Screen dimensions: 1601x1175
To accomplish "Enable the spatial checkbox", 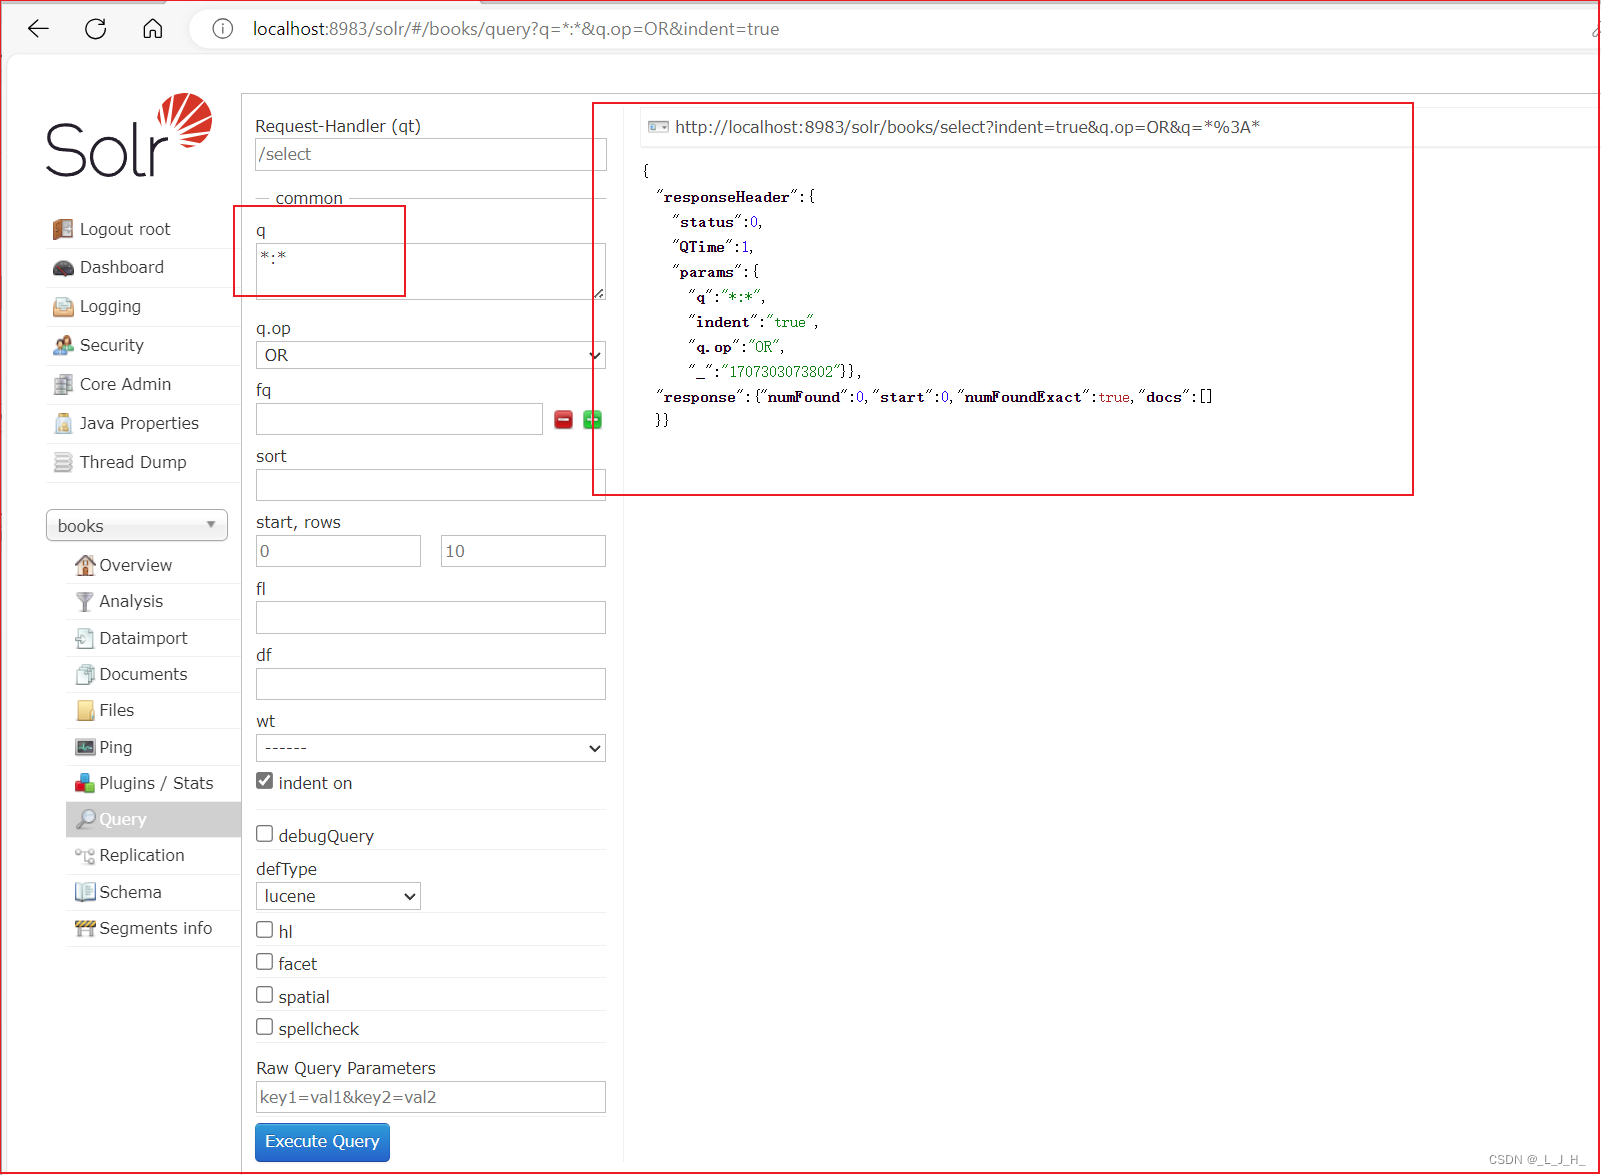I will pyautogui.click(x=265, y=995).
